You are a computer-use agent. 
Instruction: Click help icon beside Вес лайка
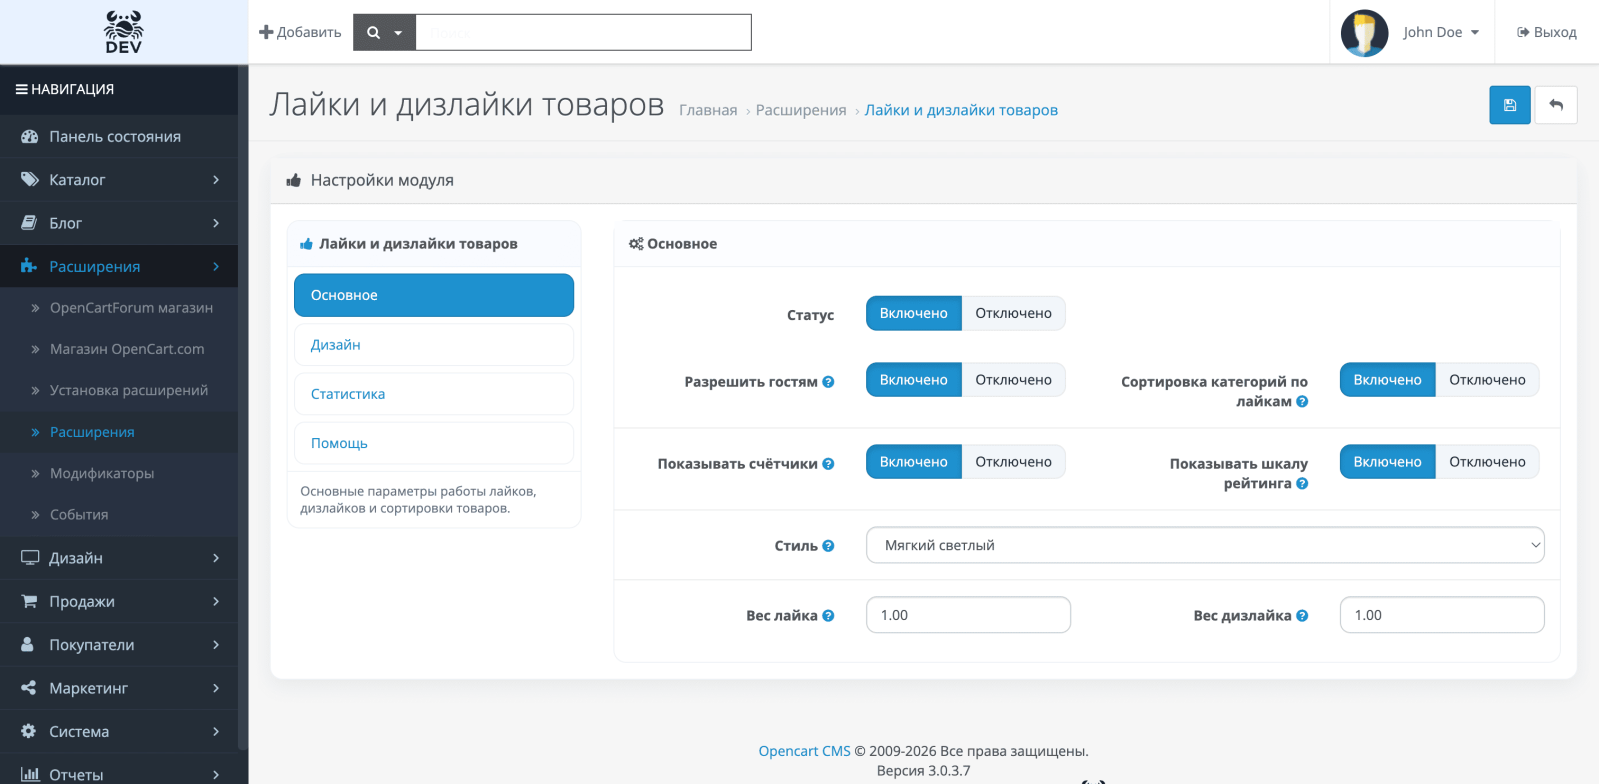point(828,616)
